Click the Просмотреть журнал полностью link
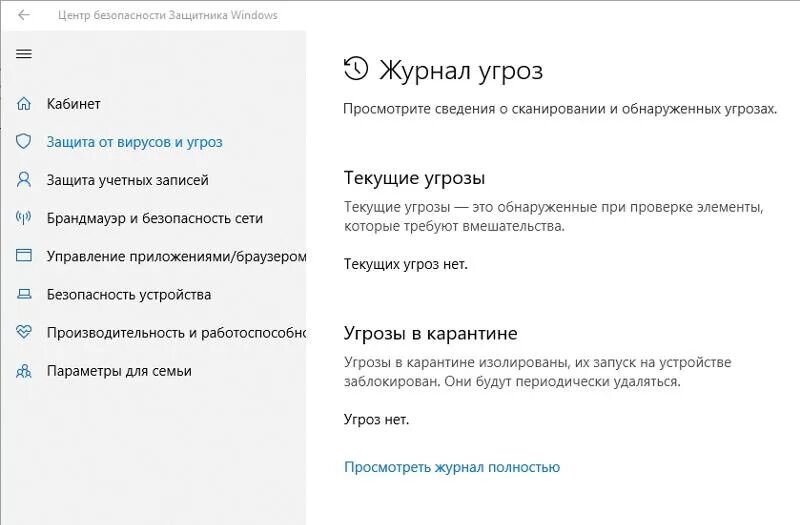 point(452,467)
